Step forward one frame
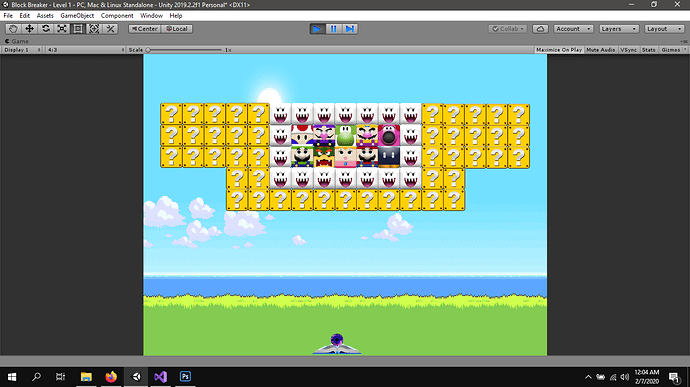 [350, 29]
